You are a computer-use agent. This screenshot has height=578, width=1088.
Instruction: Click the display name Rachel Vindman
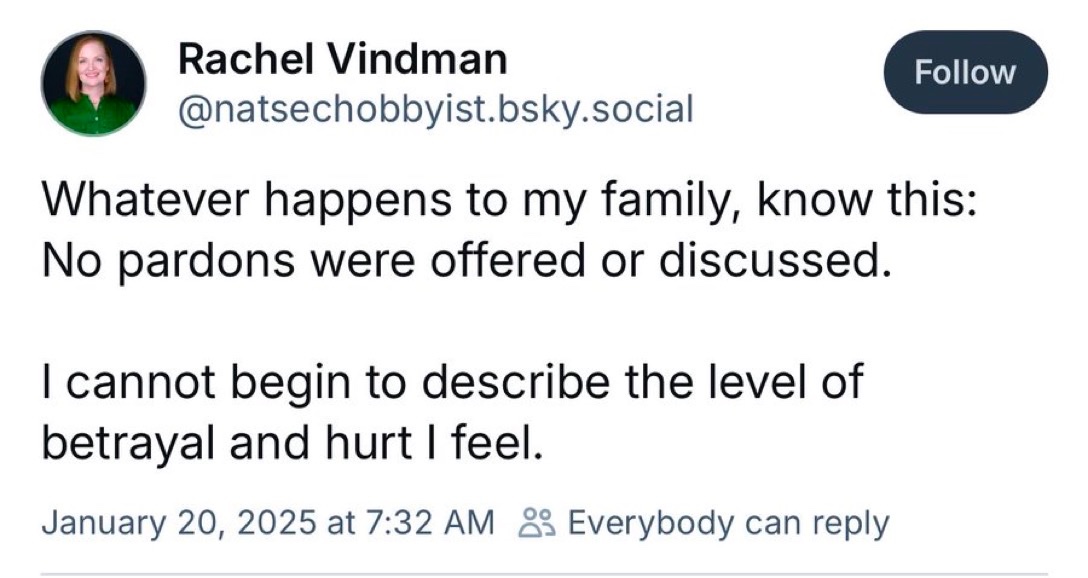tap(342, 60)
